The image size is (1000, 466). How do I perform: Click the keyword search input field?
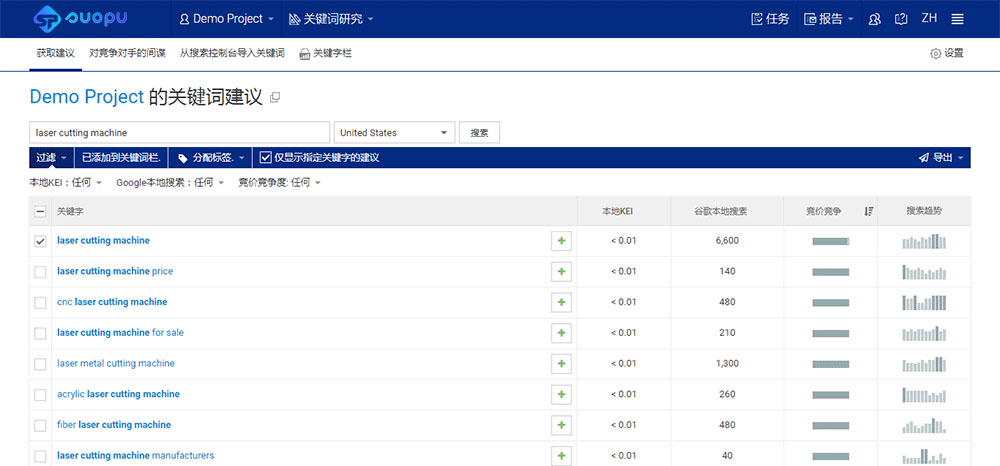(x=179, y=133)
